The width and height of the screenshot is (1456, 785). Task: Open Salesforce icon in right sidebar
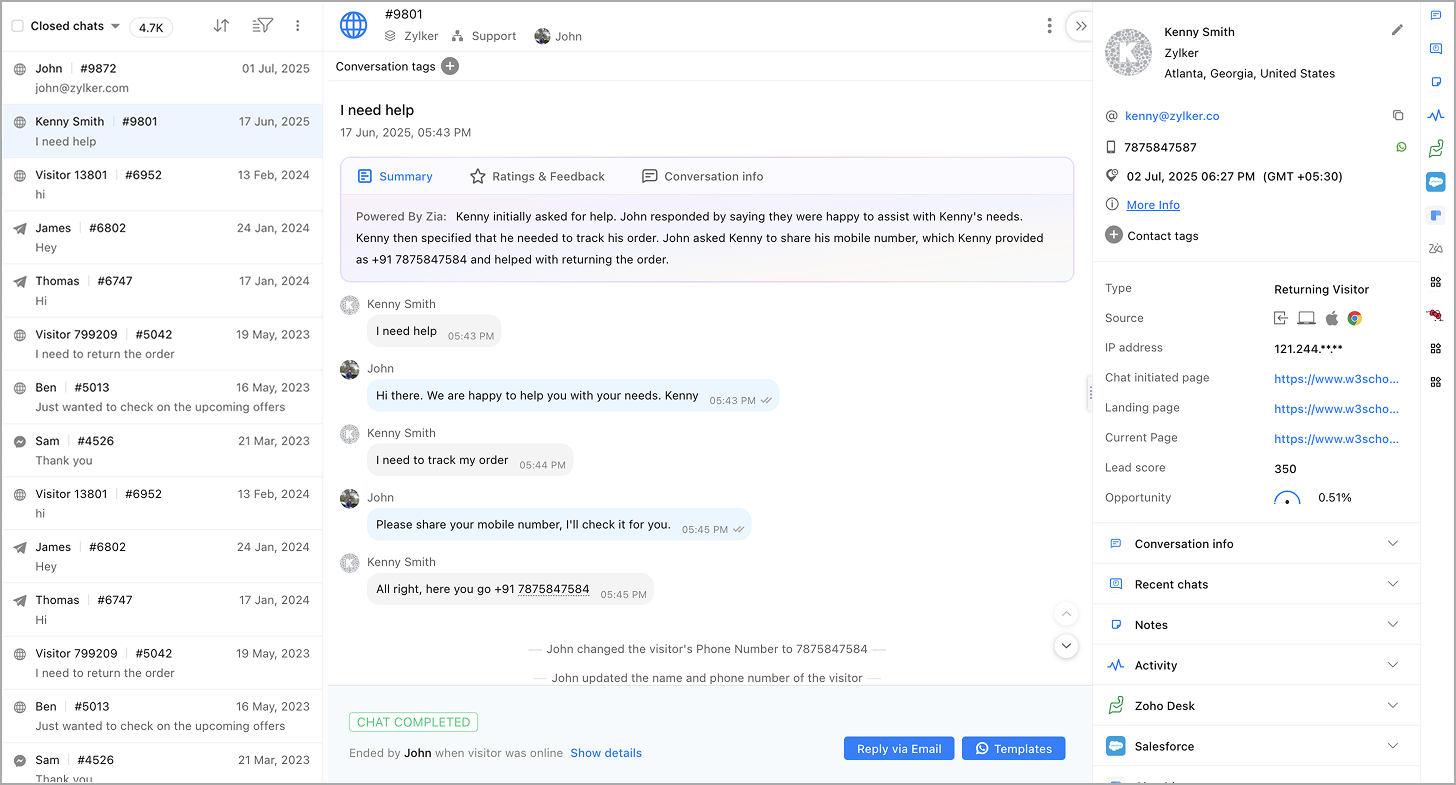click(1436, 182)
